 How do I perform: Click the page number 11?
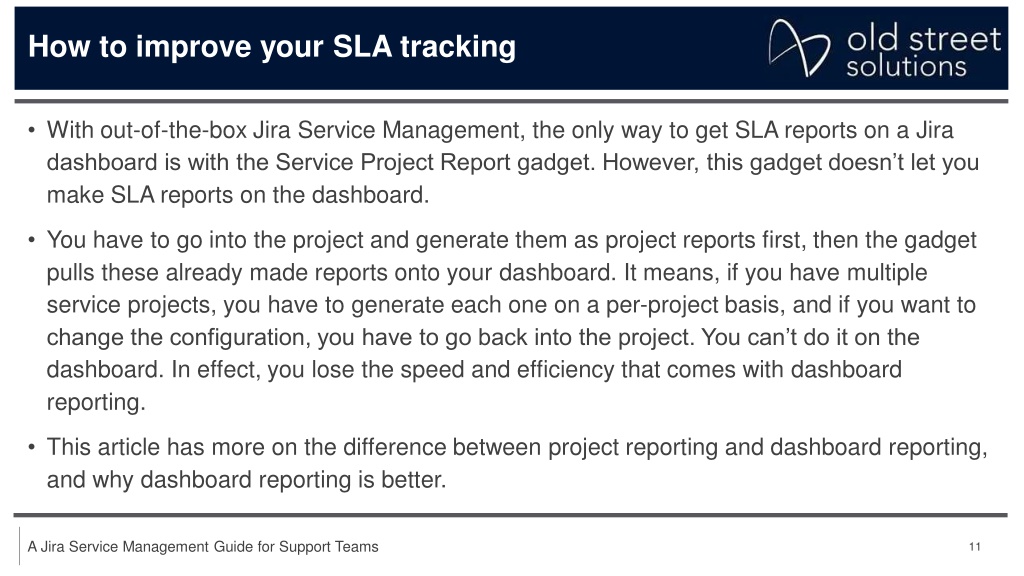point(974,547)
